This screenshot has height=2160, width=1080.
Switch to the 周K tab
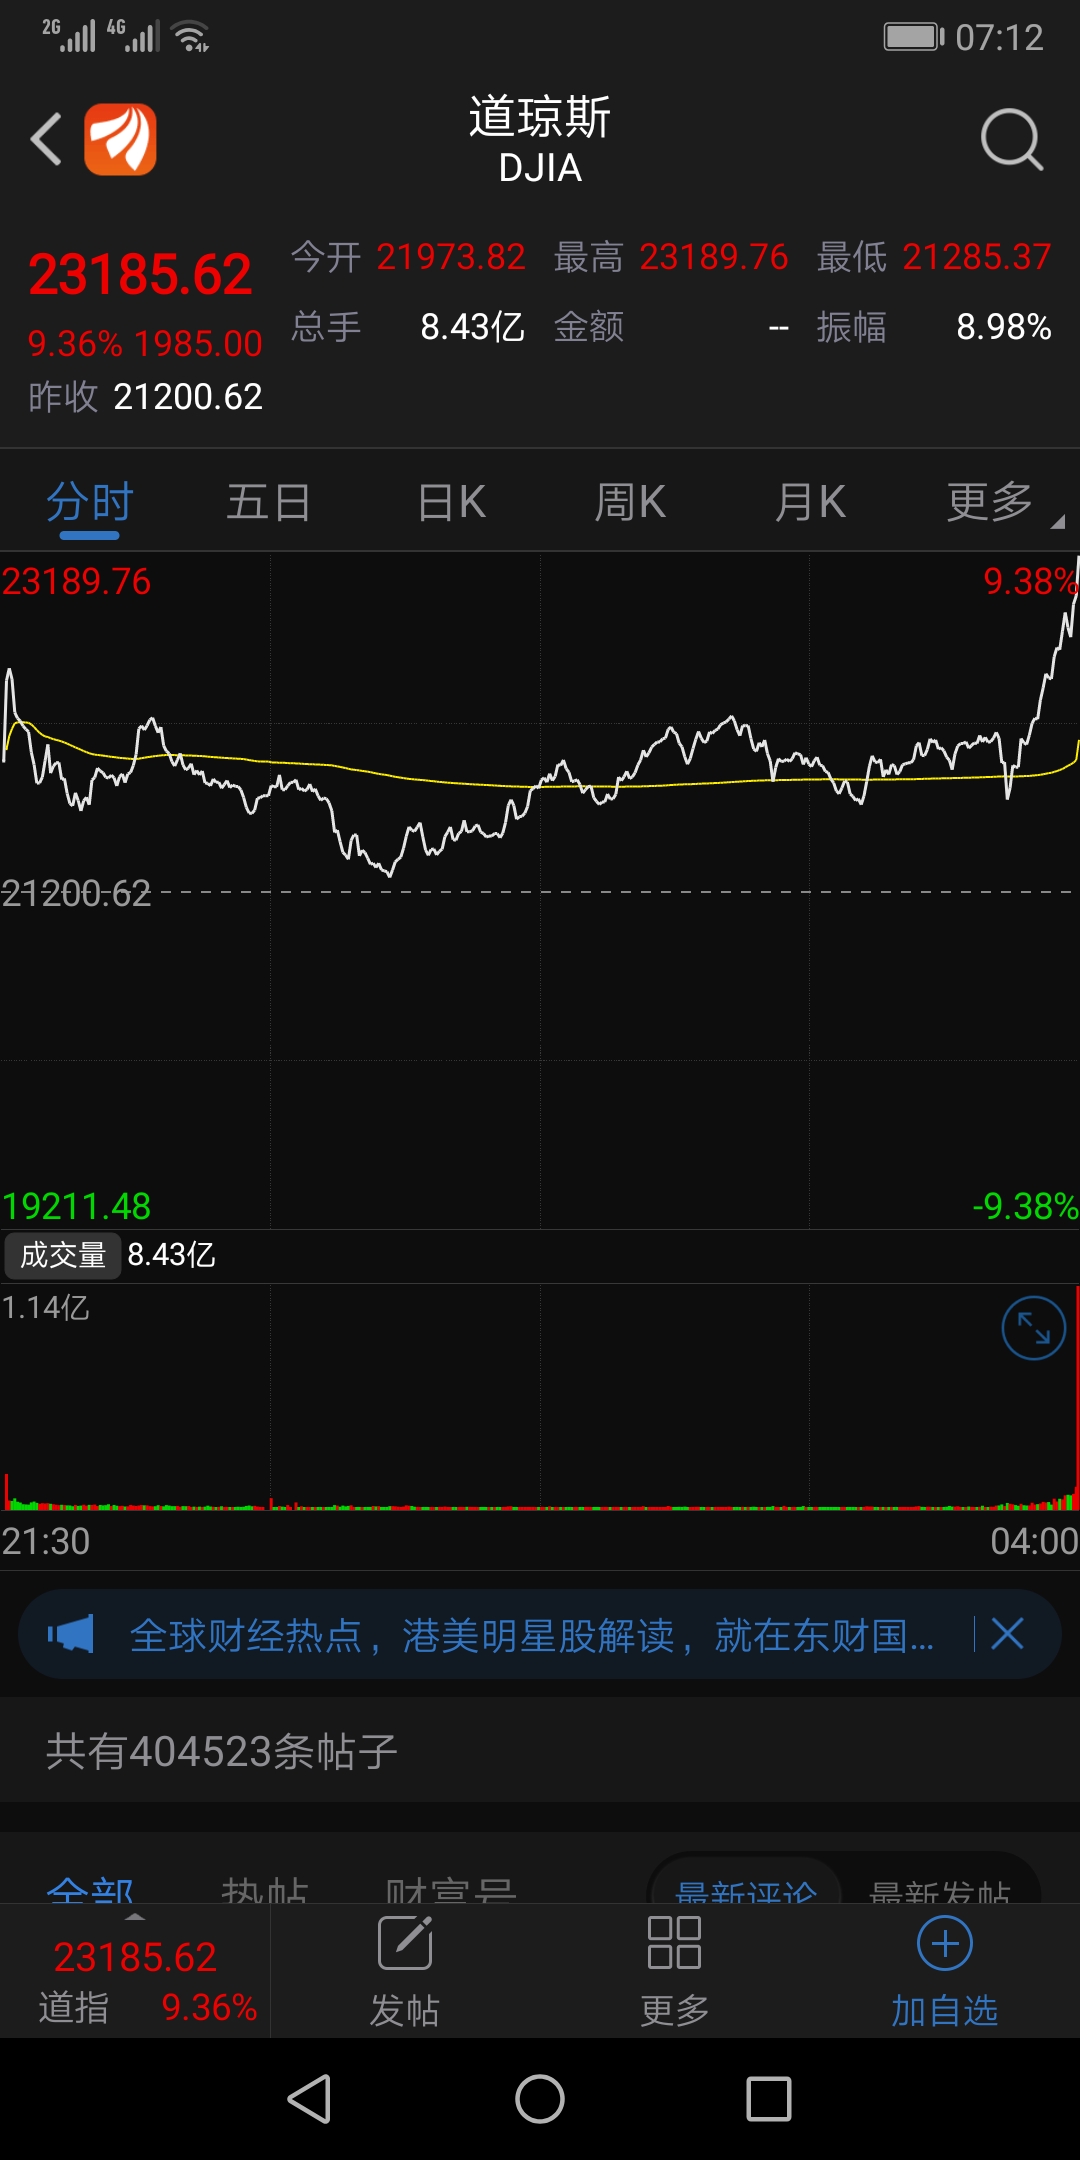[630, 502]
